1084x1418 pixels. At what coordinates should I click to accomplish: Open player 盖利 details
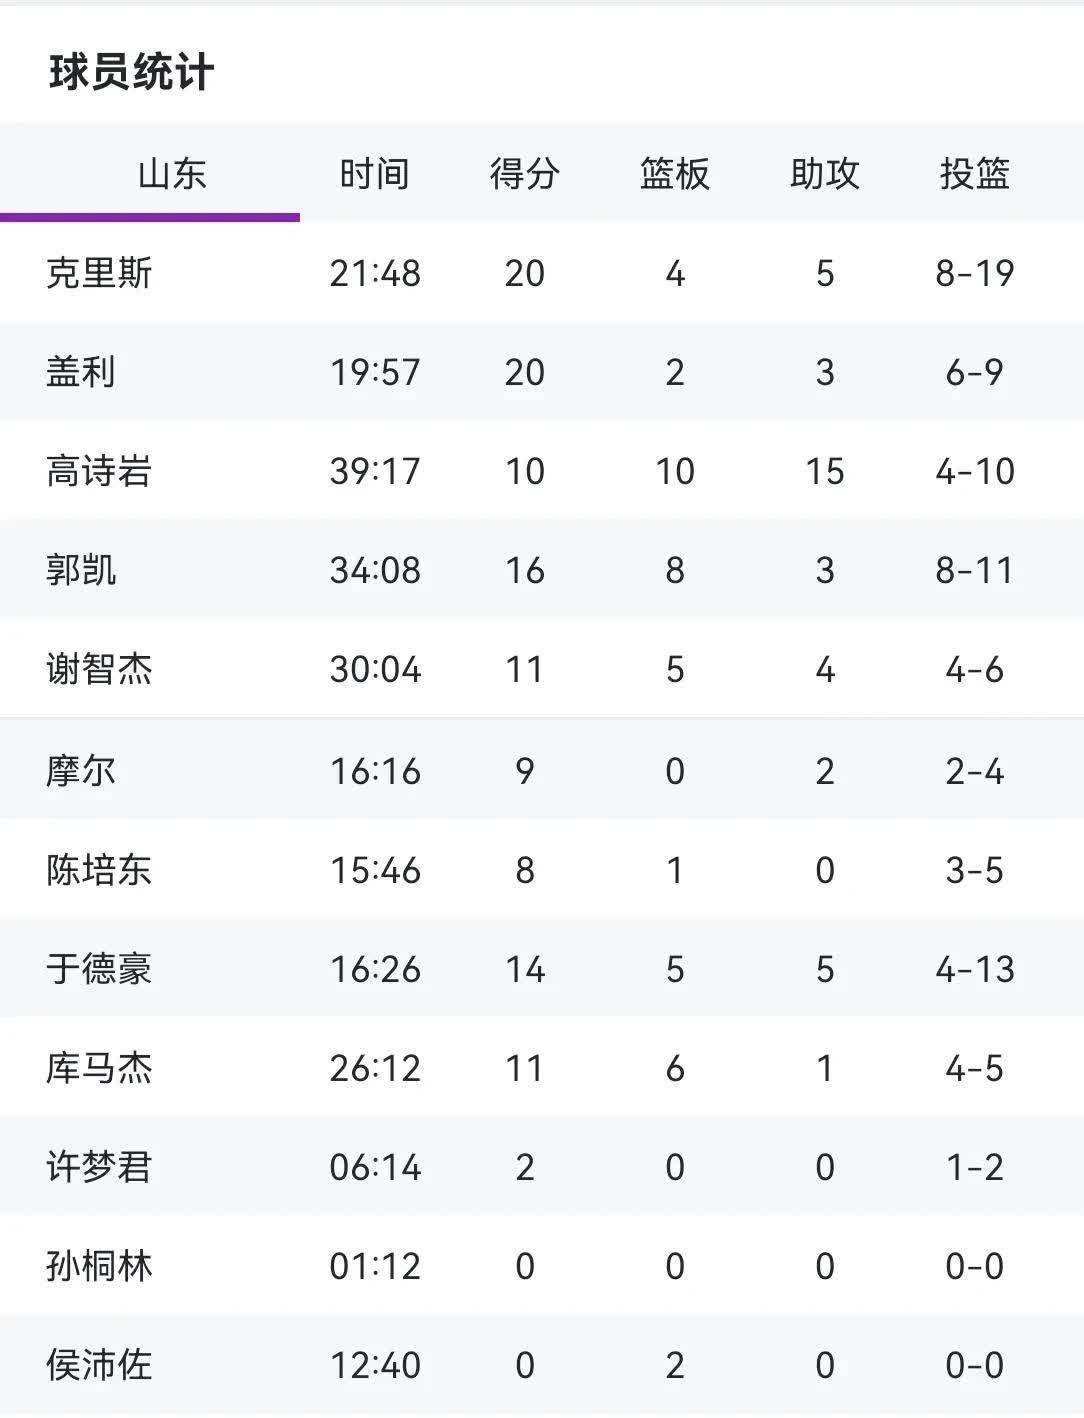coord(81,372)
